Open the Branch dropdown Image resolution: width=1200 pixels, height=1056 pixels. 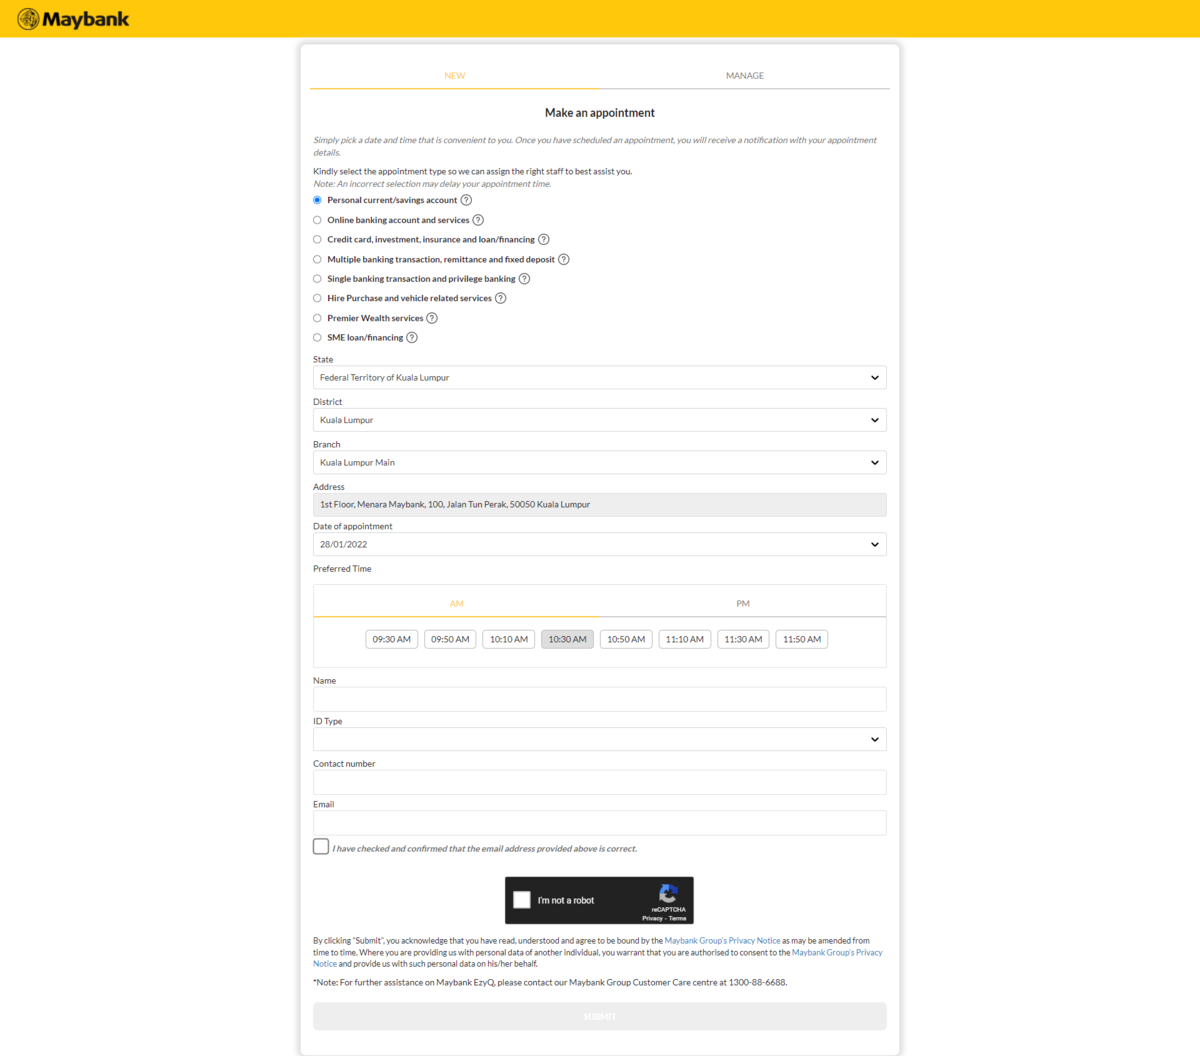600,463
